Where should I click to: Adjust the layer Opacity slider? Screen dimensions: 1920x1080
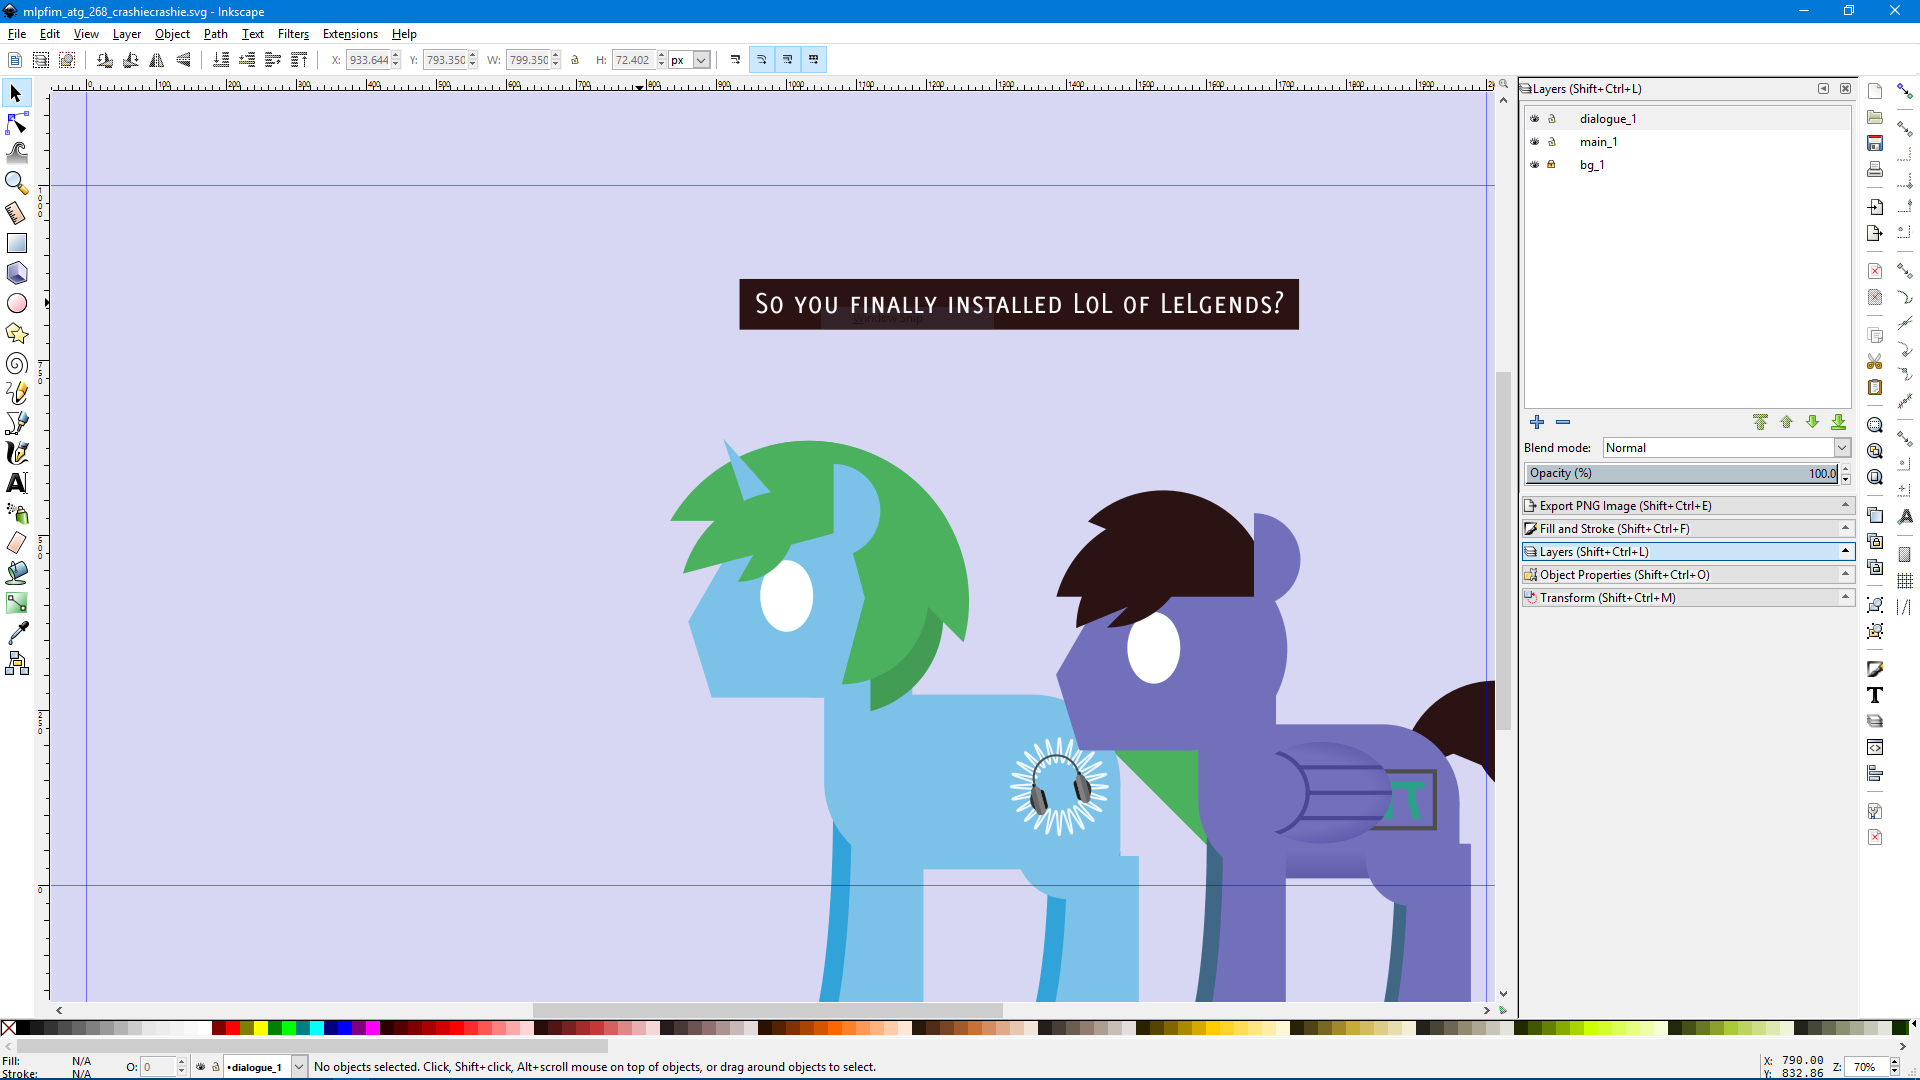pyautogui.click(x=1682, y=474)
